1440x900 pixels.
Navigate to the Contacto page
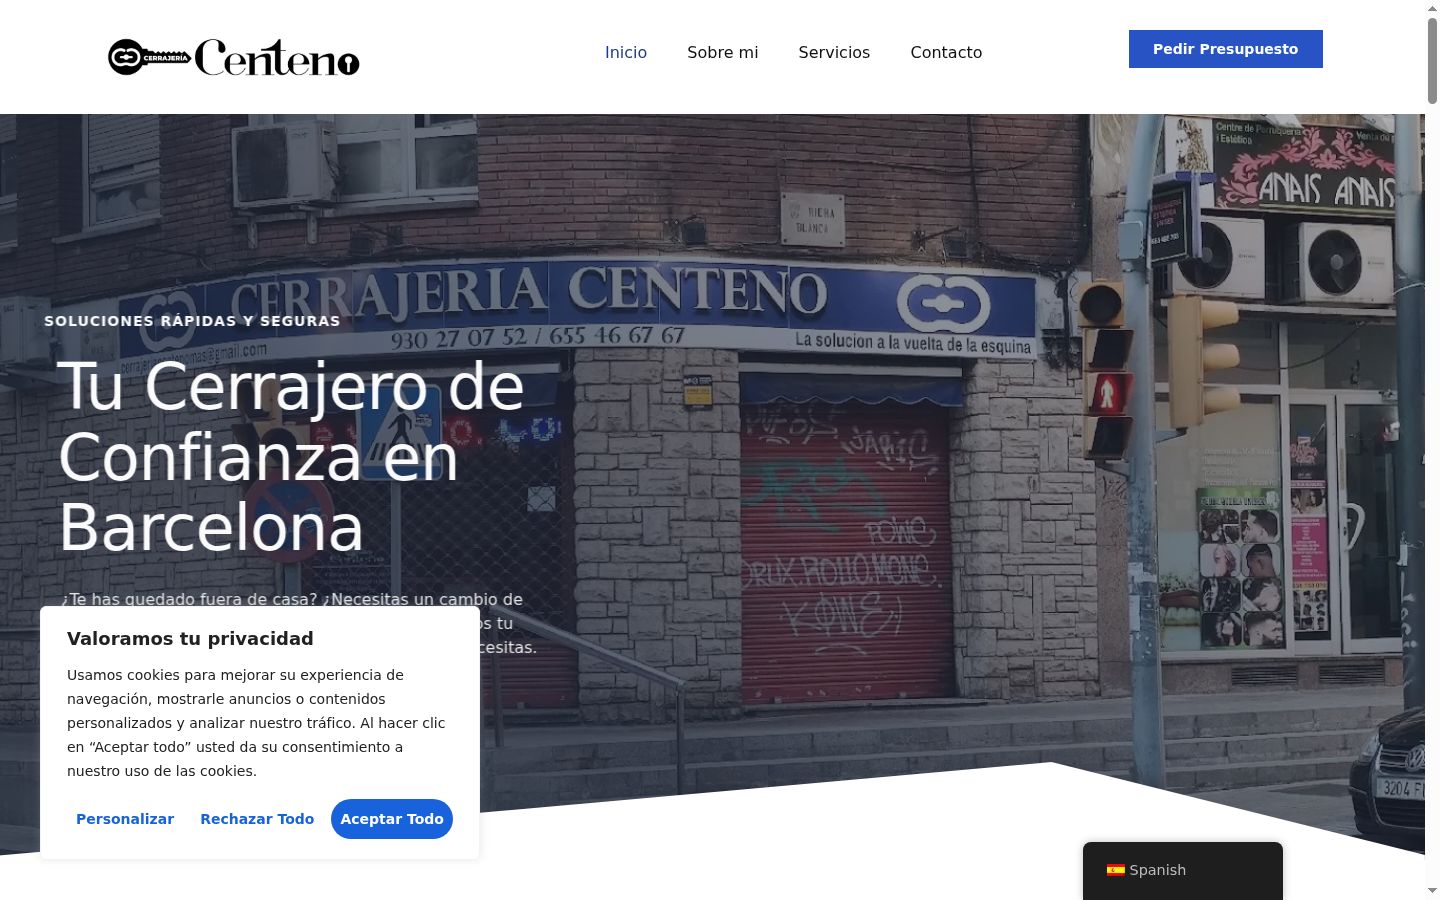coord(946,52)
